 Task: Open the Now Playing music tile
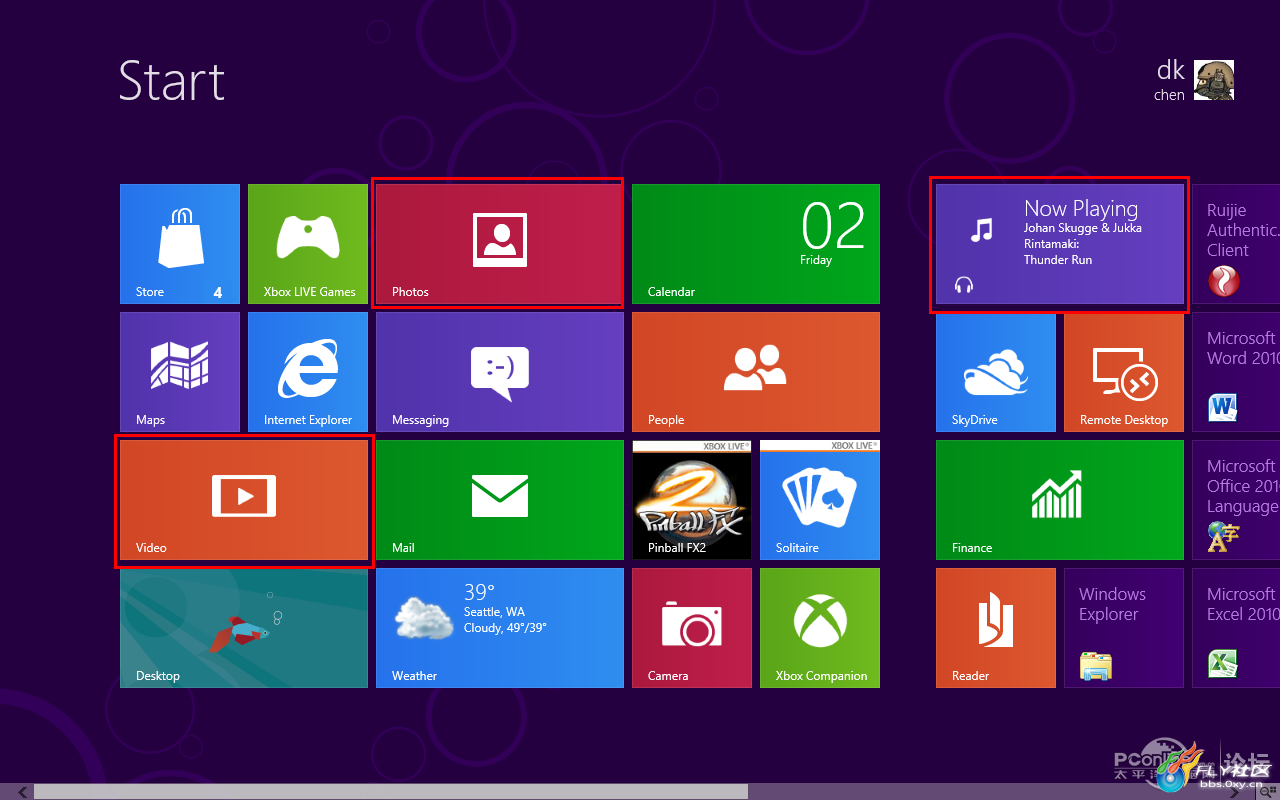click(1060, 244)
